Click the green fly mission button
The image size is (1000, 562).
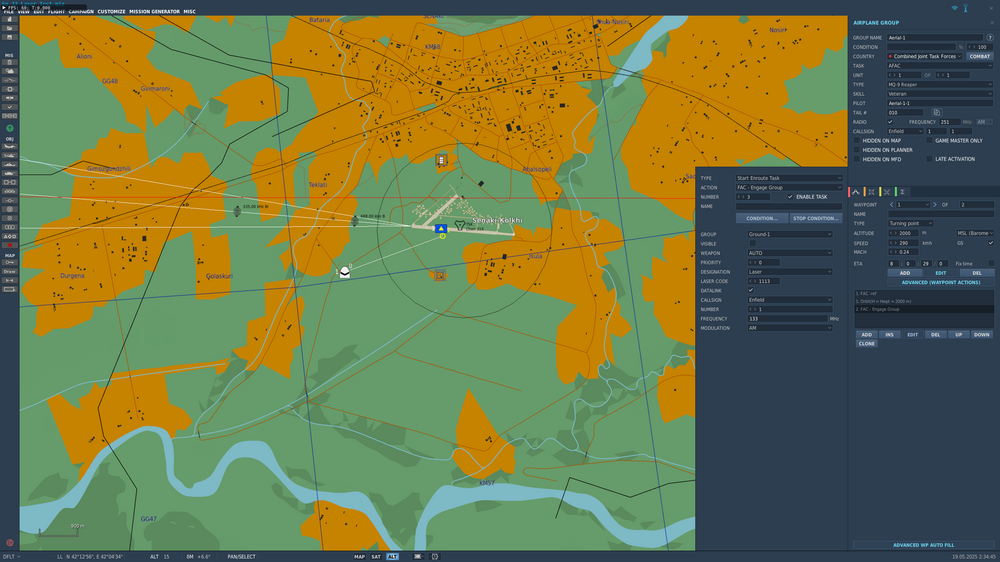click(x=10, y=128)
